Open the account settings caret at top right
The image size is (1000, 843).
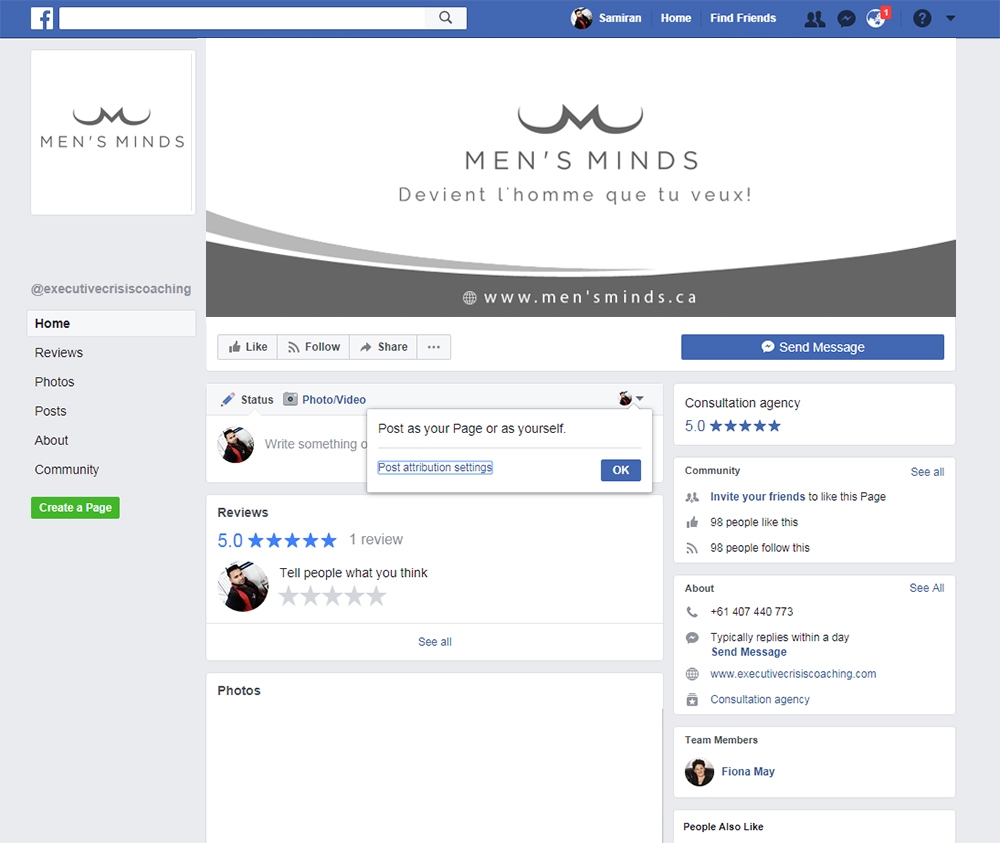coord(950,18)
